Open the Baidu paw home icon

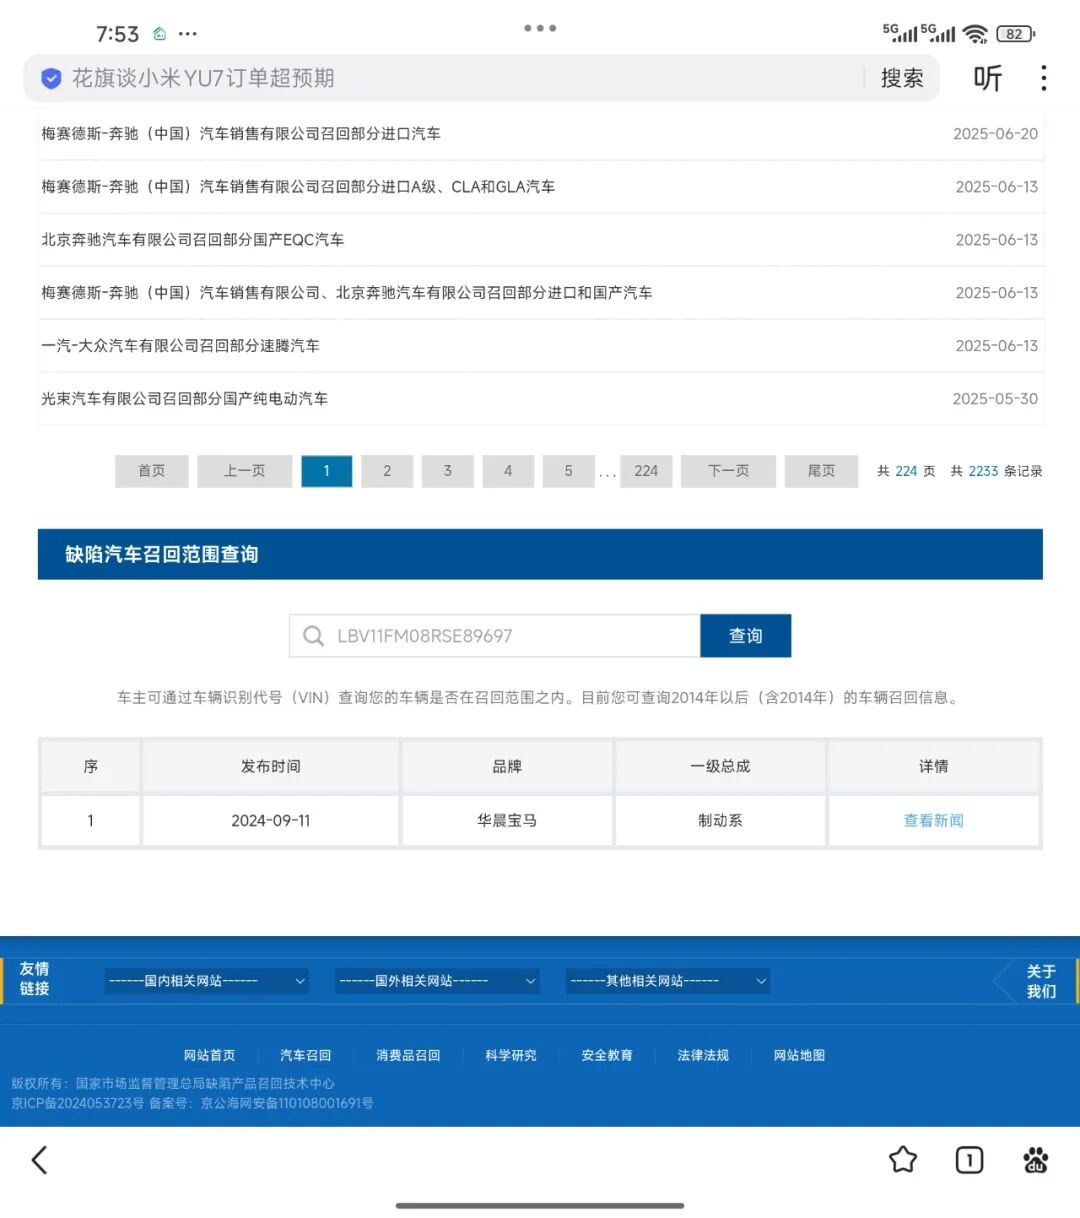pos(1036,1160)
